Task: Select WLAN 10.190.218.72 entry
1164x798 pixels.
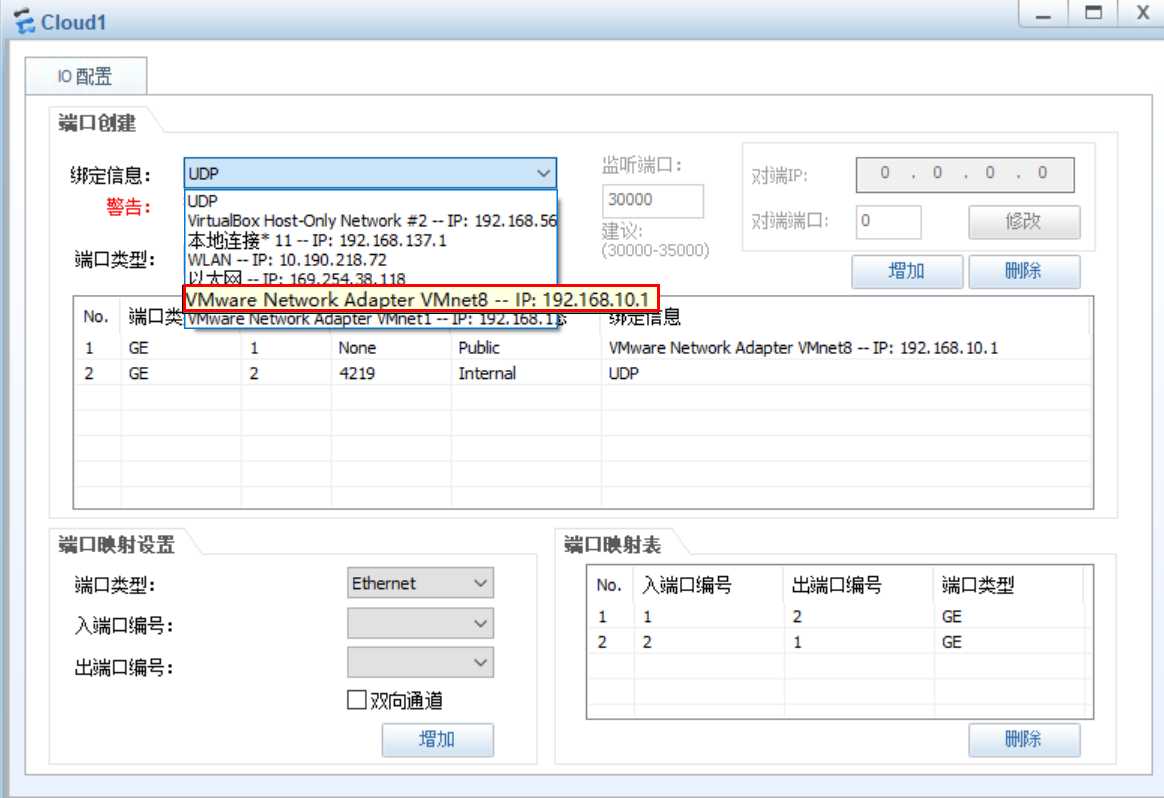Action: tap(370, 260)
